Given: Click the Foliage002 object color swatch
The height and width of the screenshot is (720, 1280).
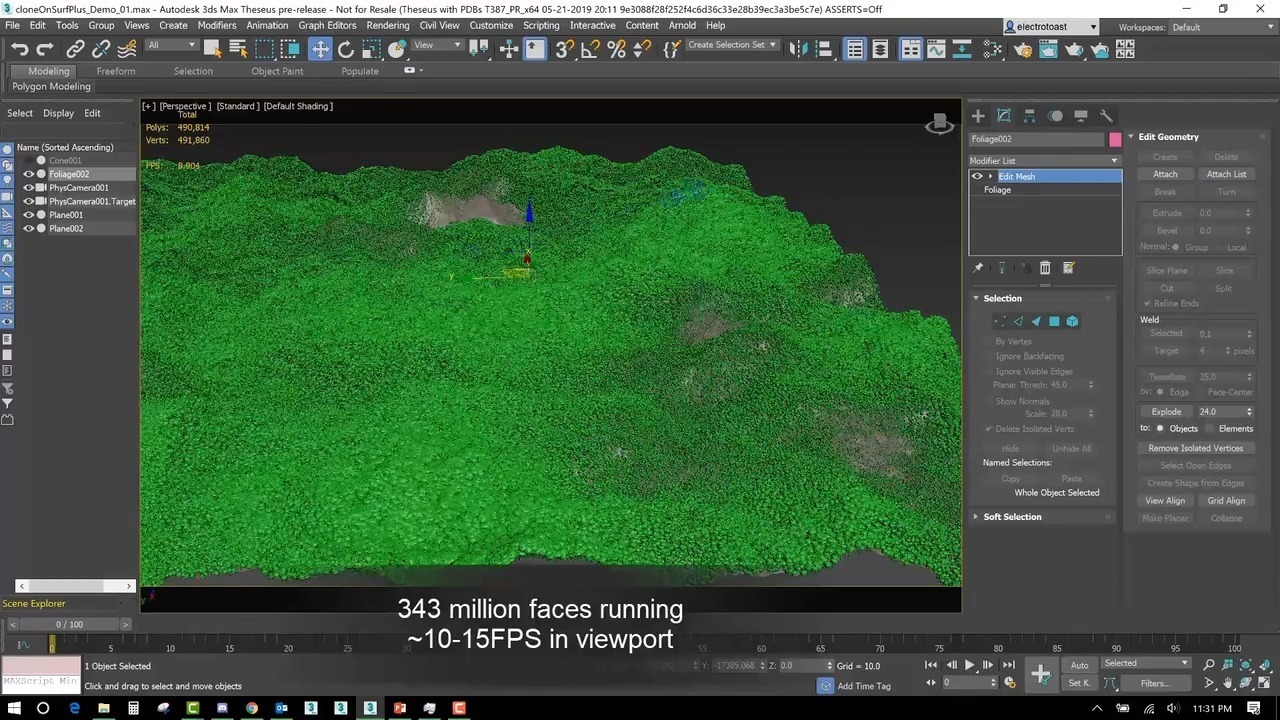Looking at the screenshot, I should 1115,140.
